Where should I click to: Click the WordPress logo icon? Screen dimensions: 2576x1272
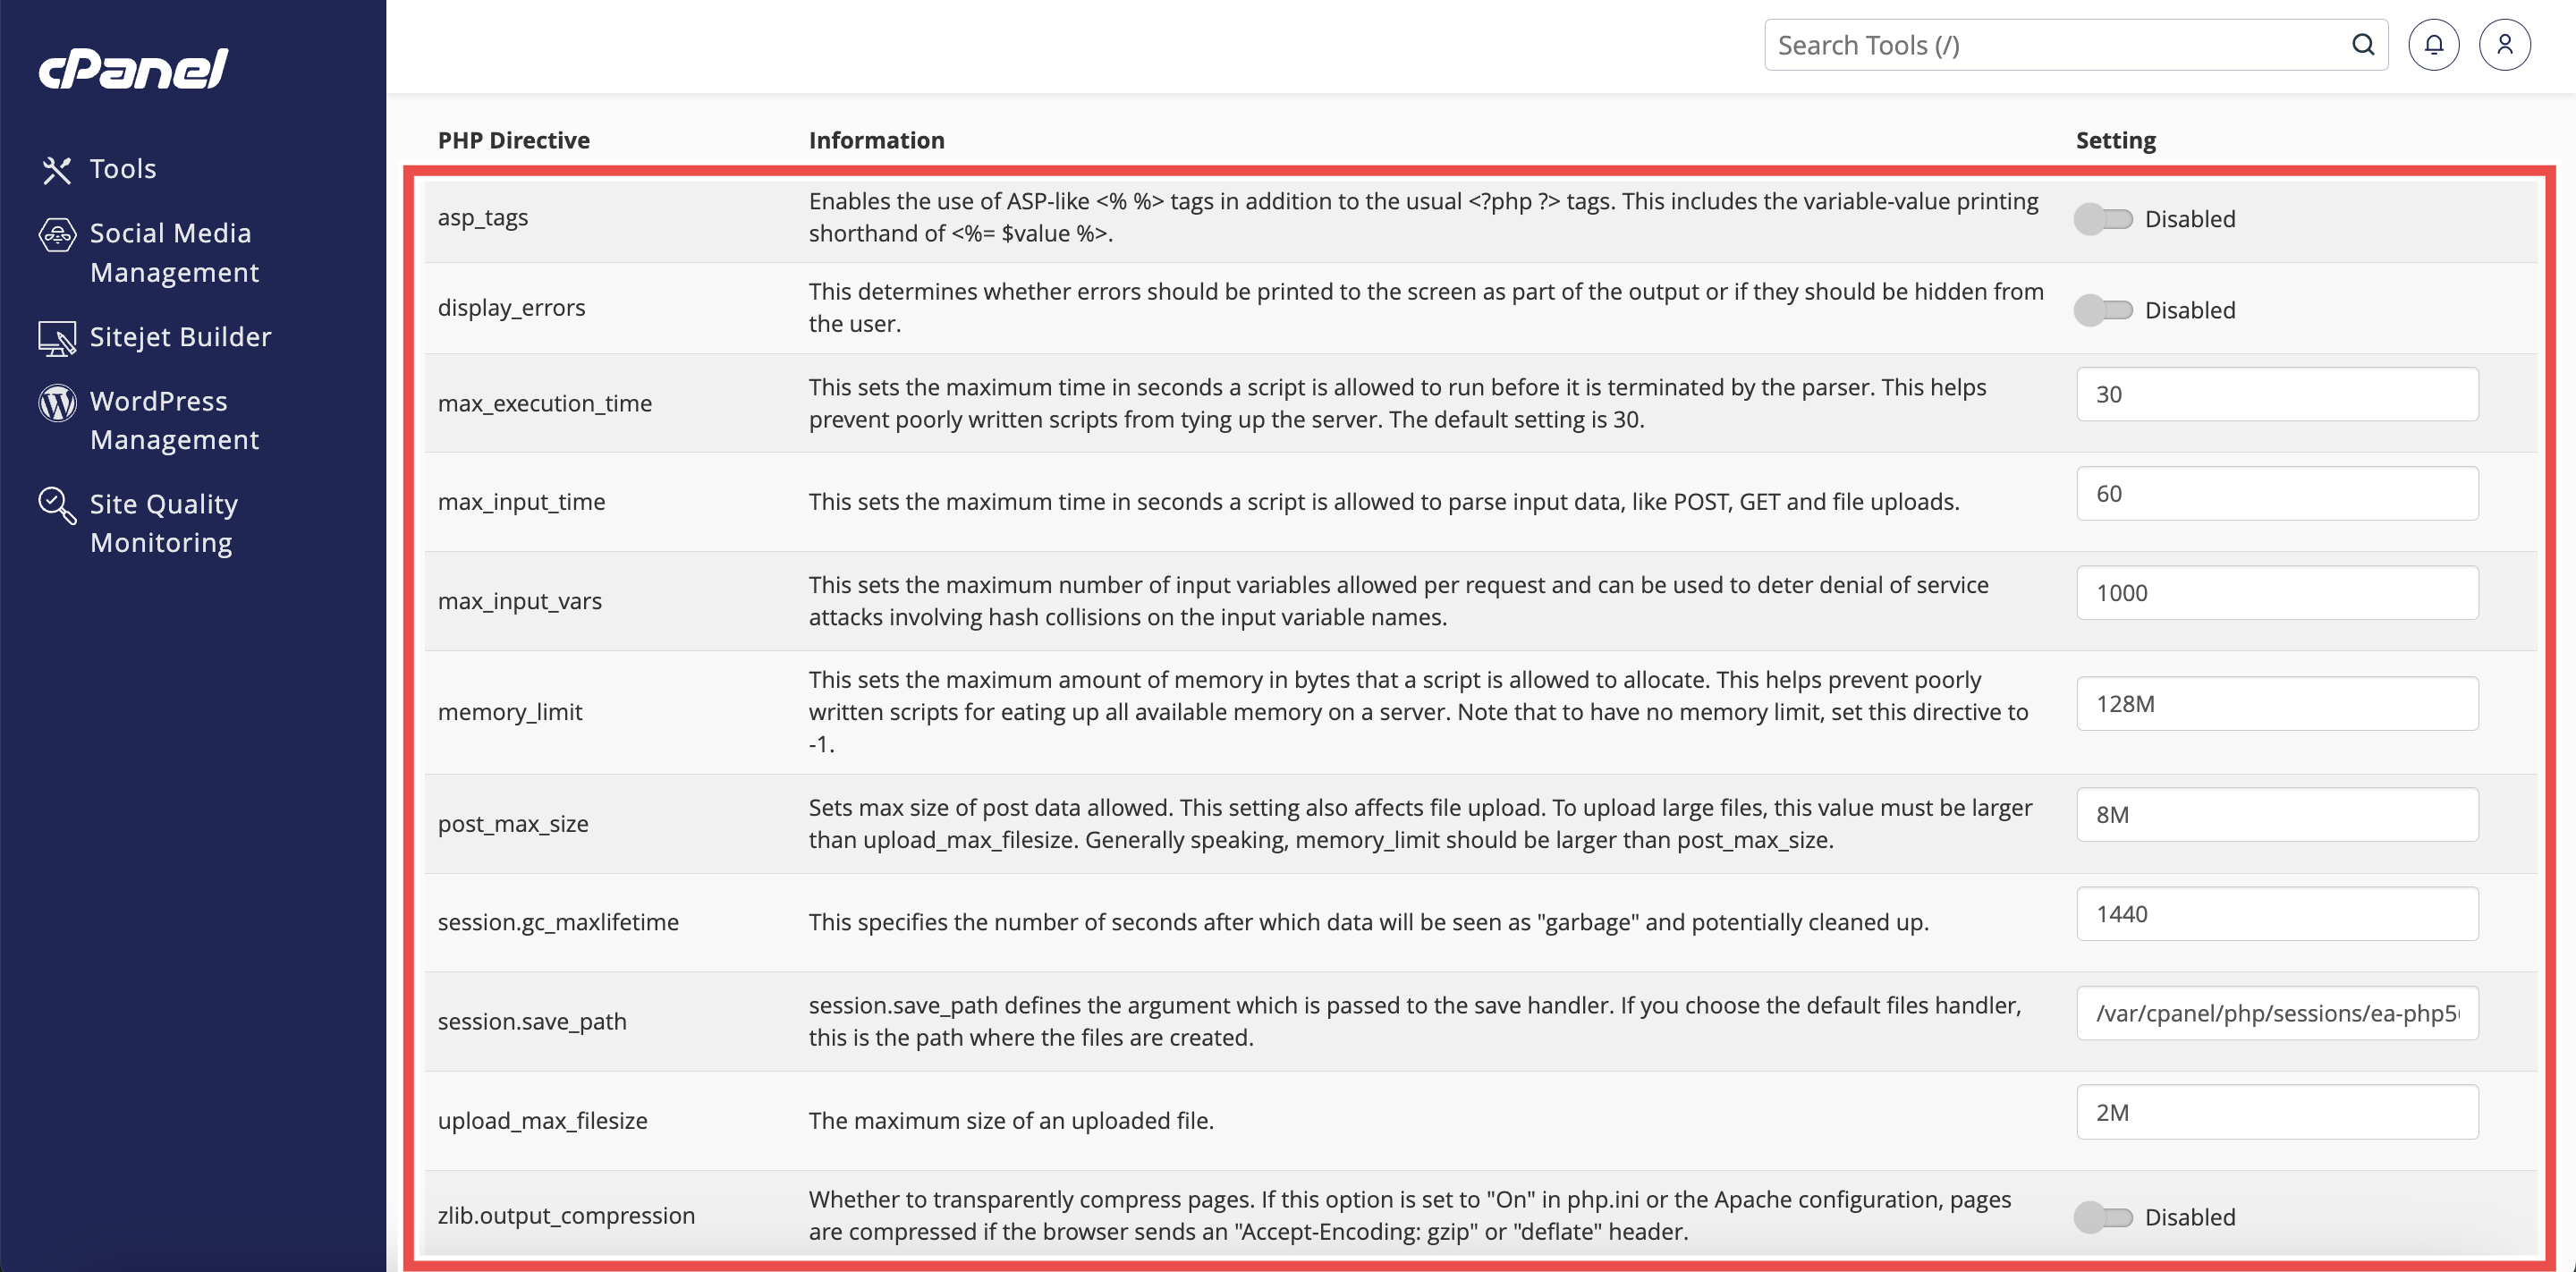pos(57,402)
